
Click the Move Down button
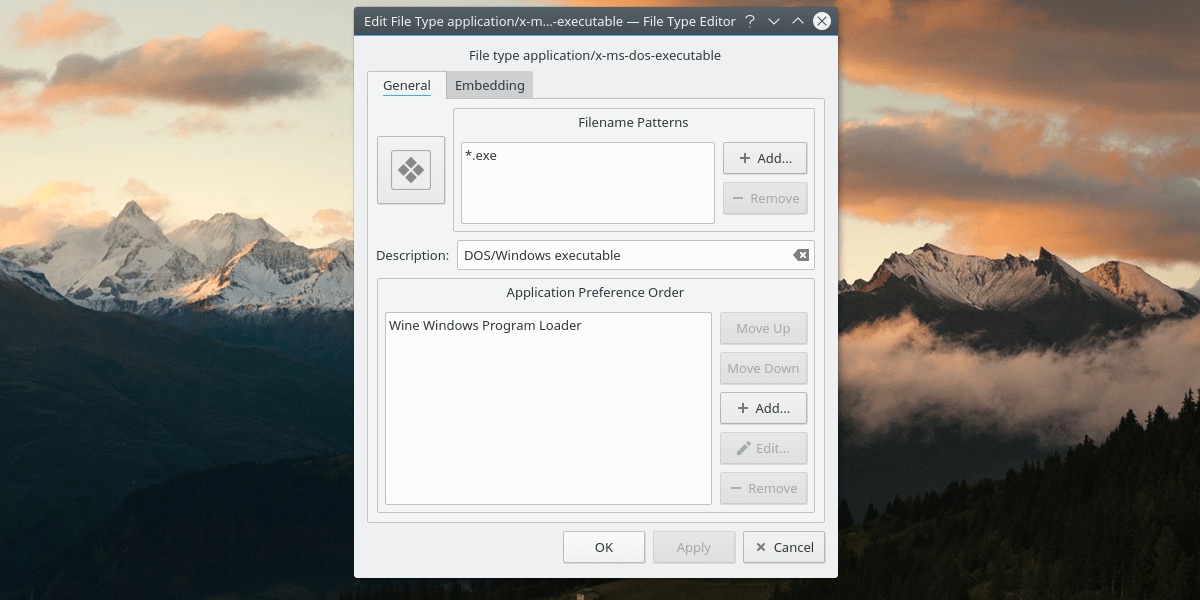pyautogui.click(x=763, y=368)
